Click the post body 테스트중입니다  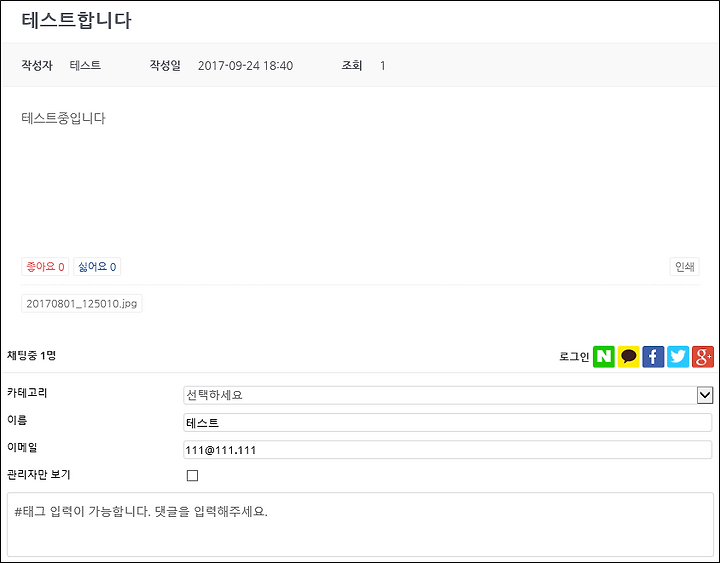(x=63, y=118)
